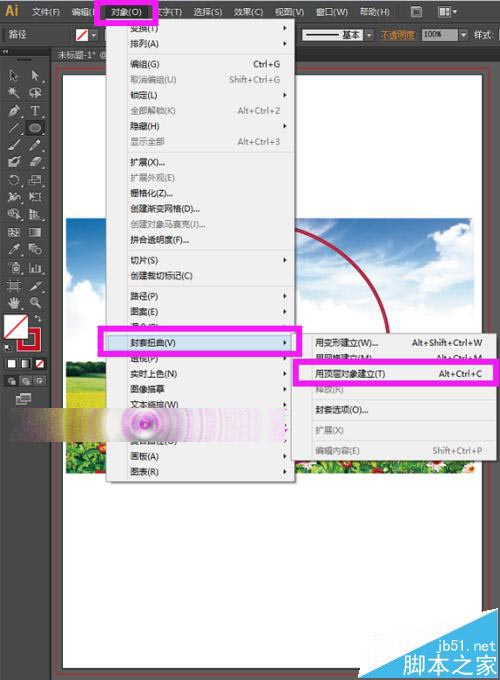Select the Scale tool
The image size is (500, 680).
tap(35, 180)
